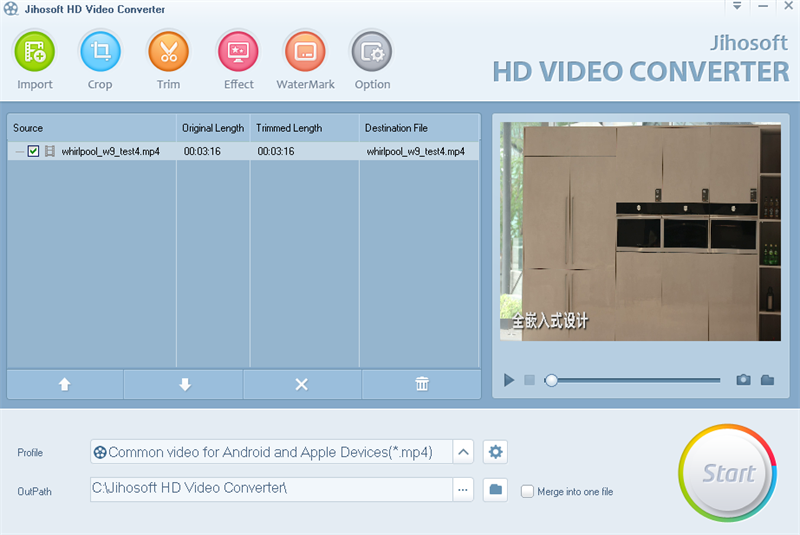
Task: Uncheck whirlpool_w9_test4.mp4 checkbox
Action: 33,151
